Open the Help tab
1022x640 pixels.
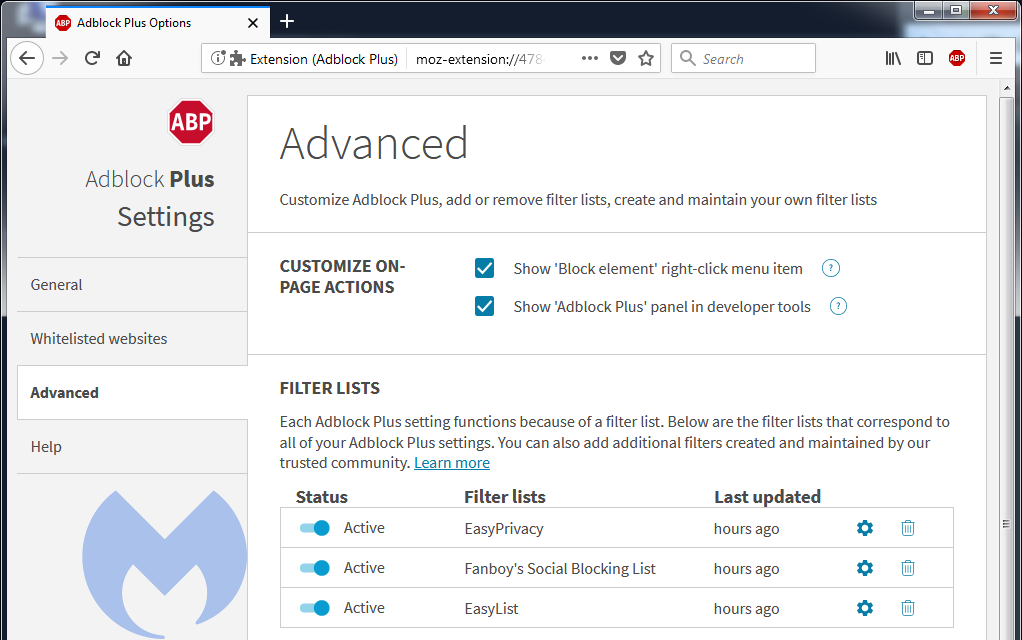132,447
